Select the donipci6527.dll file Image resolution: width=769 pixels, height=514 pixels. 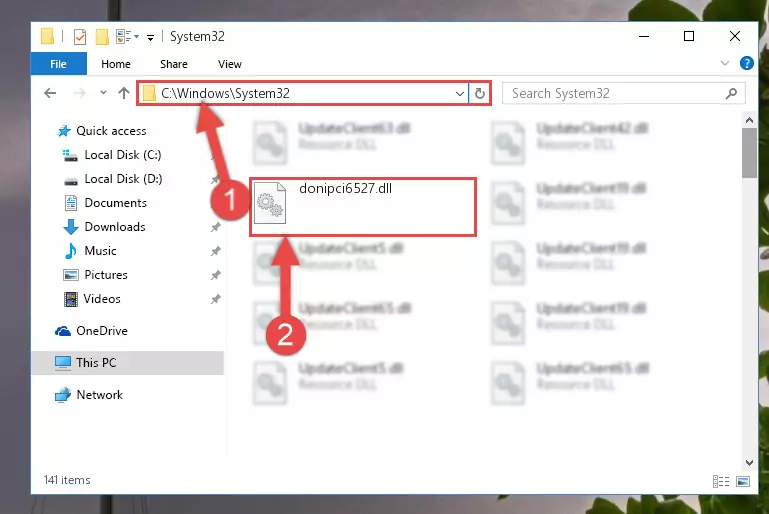click(x=363, y=207)
